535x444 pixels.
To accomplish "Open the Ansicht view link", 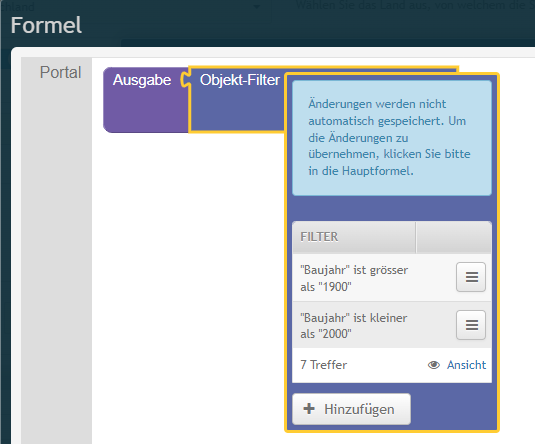I will 466,365.
